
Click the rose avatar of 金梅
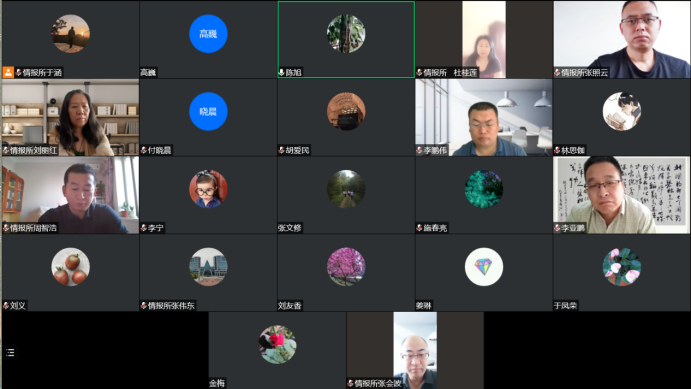277,345
